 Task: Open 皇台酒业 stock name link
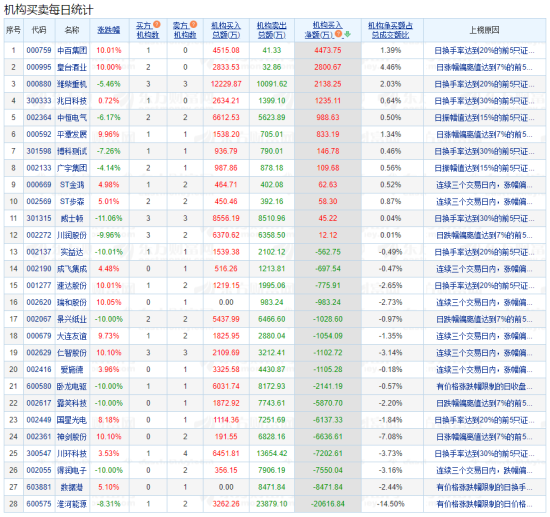(x=72, y=67)
